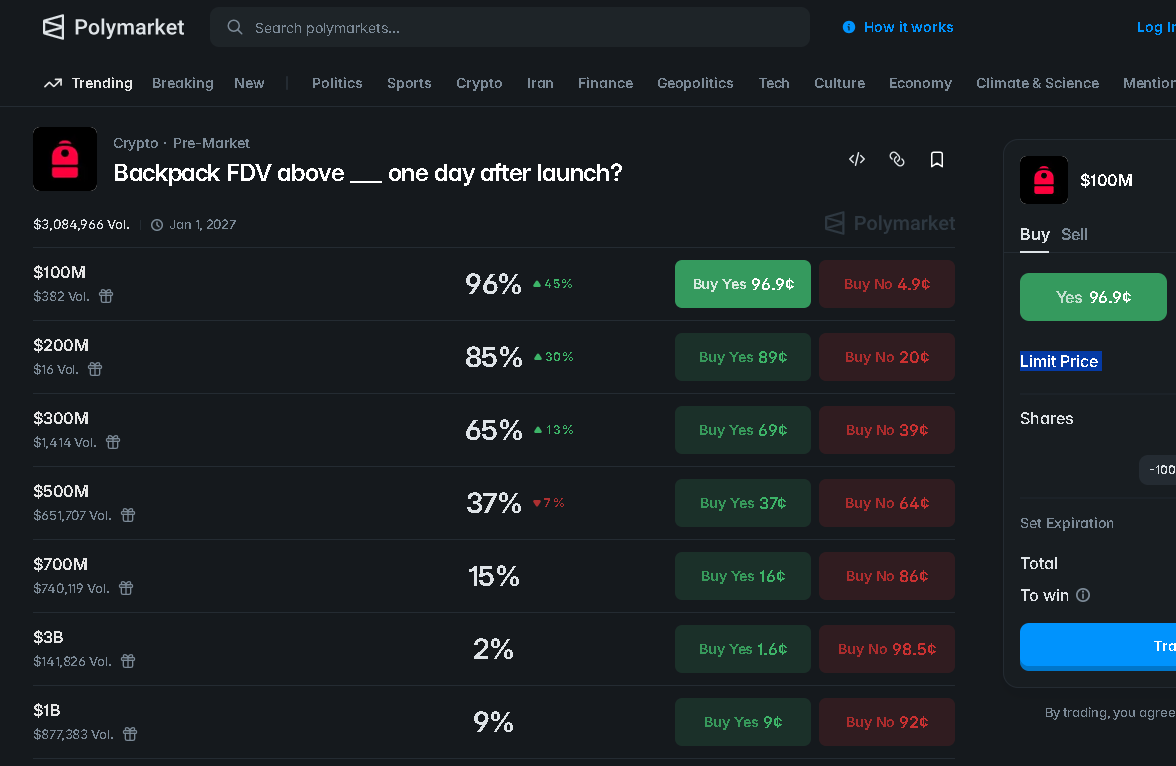Switch to the Sell tab in trade panel
Viewport: 1176px width, 766px height.
point(1074,235)
